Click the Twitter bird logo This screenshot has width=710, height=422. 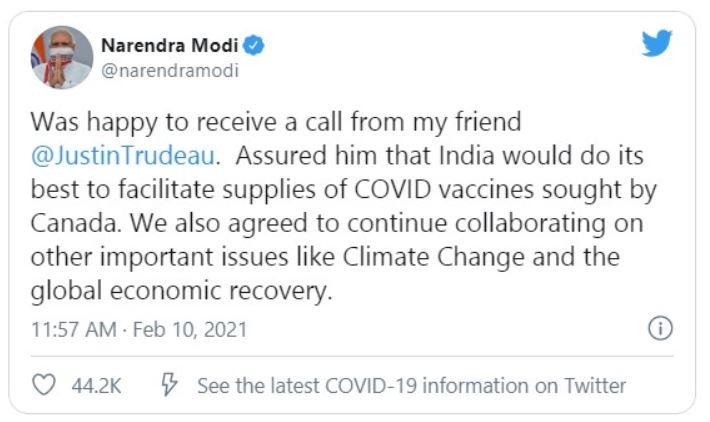[x=658, y=43]
